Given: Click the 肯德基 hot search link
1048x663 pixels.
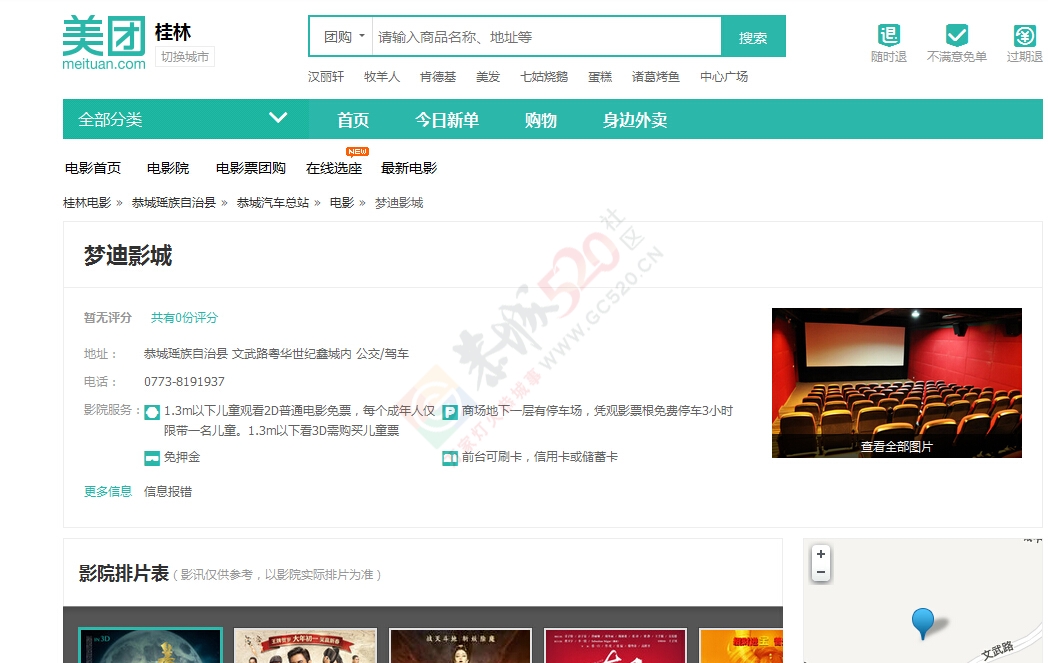Looking at the screenshot, I should (438, 77).
